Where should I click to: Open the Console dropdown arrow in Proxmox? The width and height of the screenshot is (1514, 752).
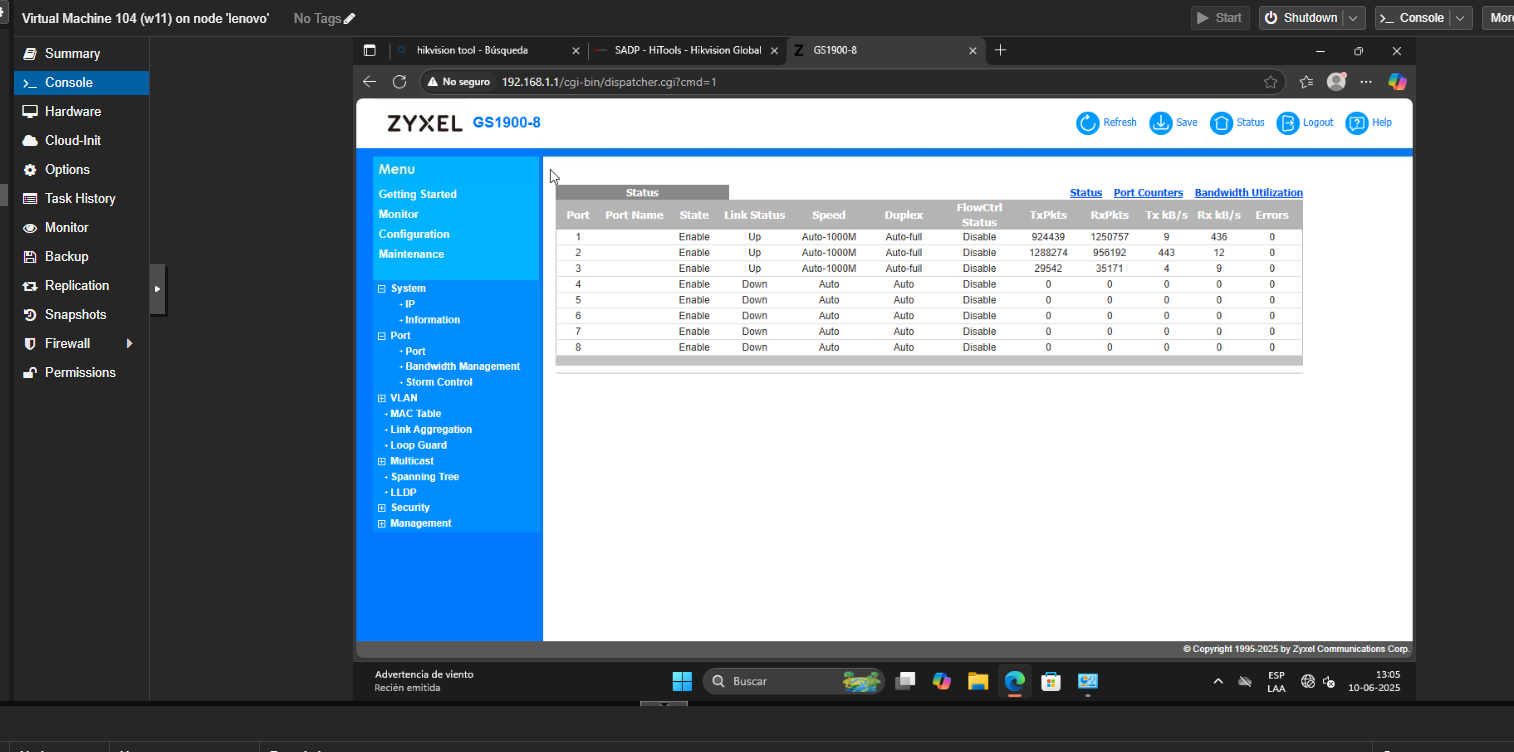[x=1461, y=18]
